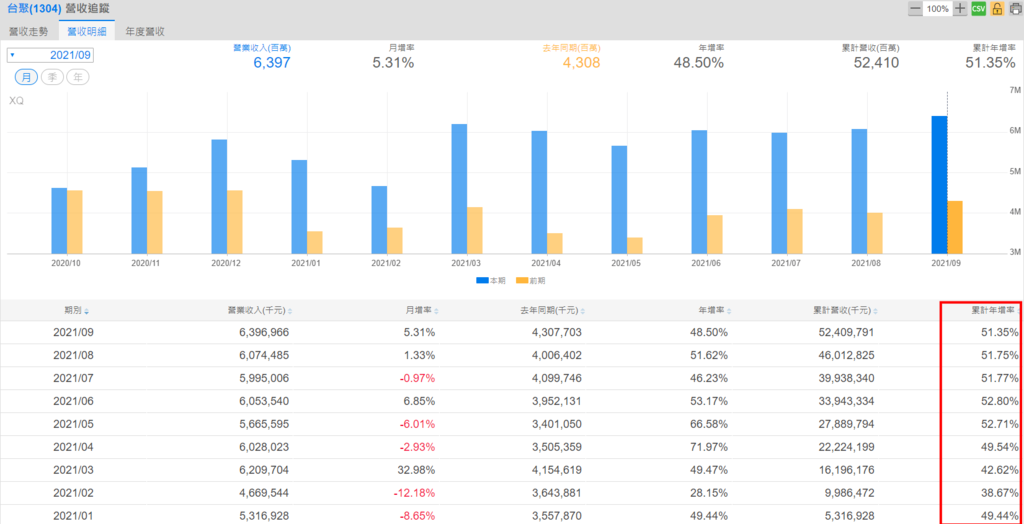1024x524 pixels.
Task: Click the 2021/03 current-period blue bar
Action: 459,189
